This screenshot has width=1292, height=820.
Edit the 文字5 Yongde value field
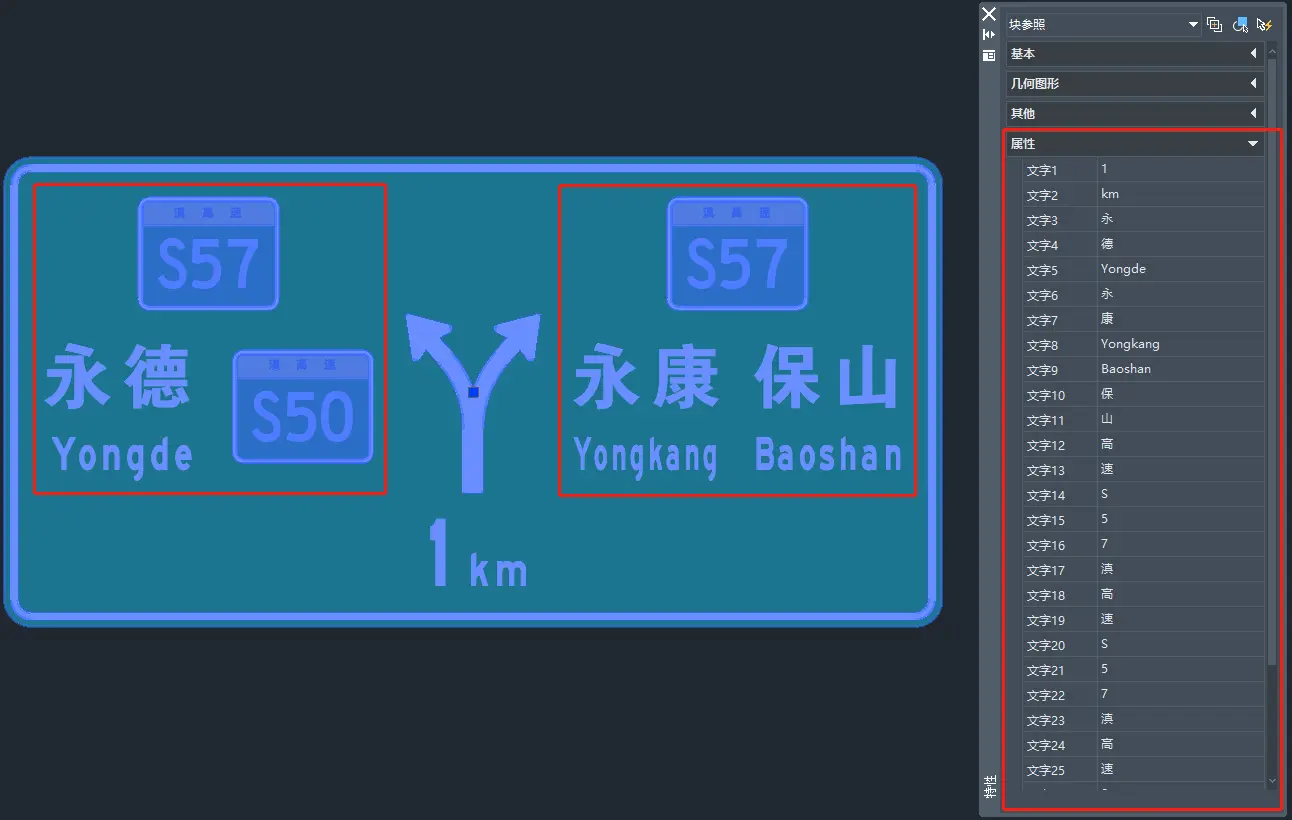pyautogui.click(x=1180, y=269)
